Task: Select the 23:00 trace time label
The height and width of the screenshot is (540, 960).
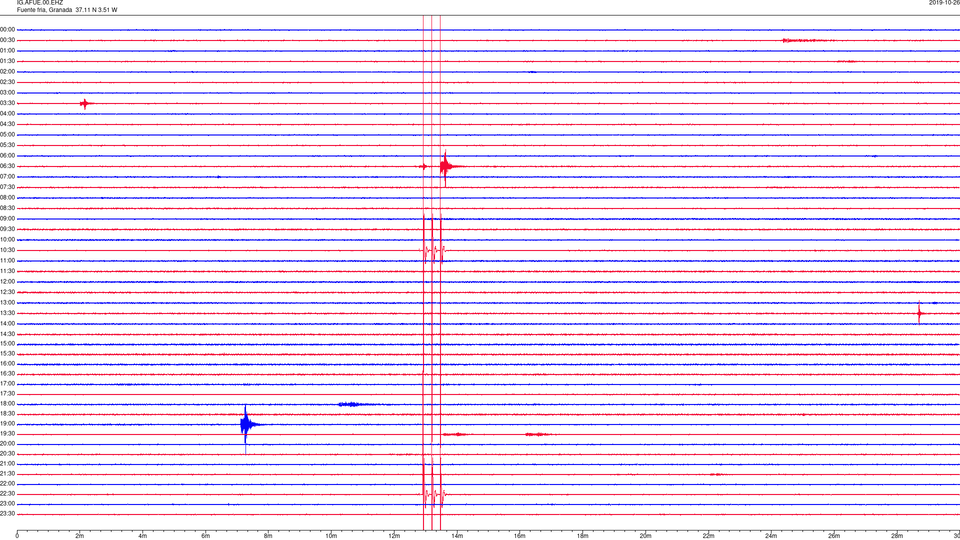Action: 7,504
